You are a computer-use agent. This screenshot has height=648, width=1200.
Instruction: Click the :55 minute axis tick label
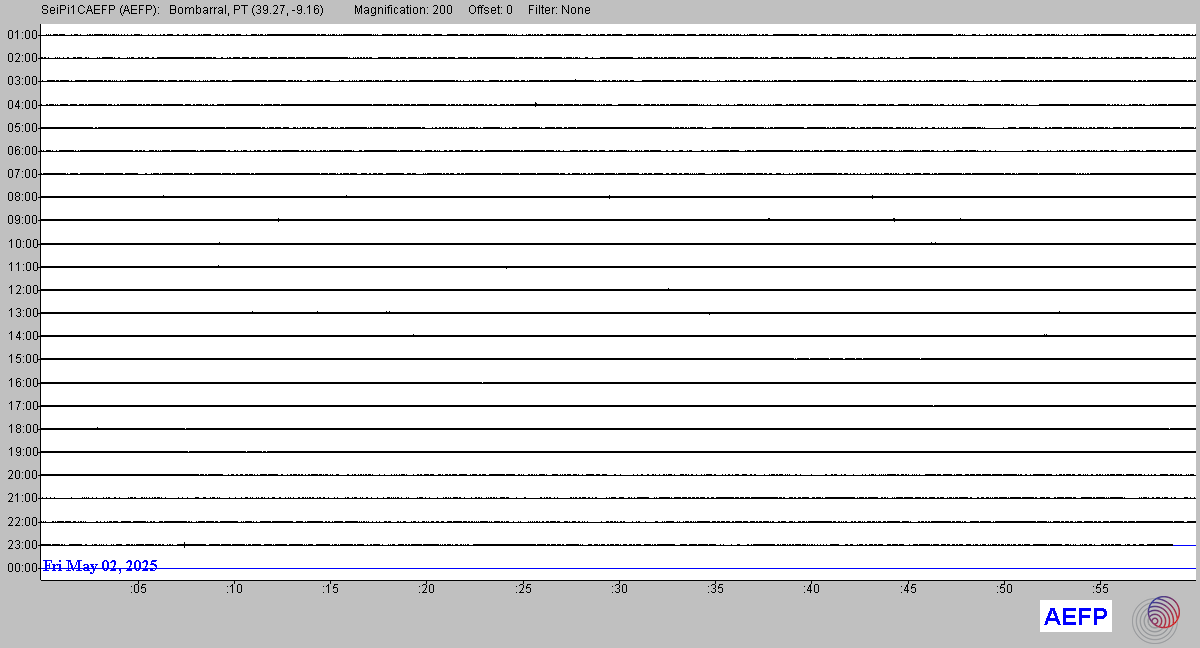point(1100,590)
